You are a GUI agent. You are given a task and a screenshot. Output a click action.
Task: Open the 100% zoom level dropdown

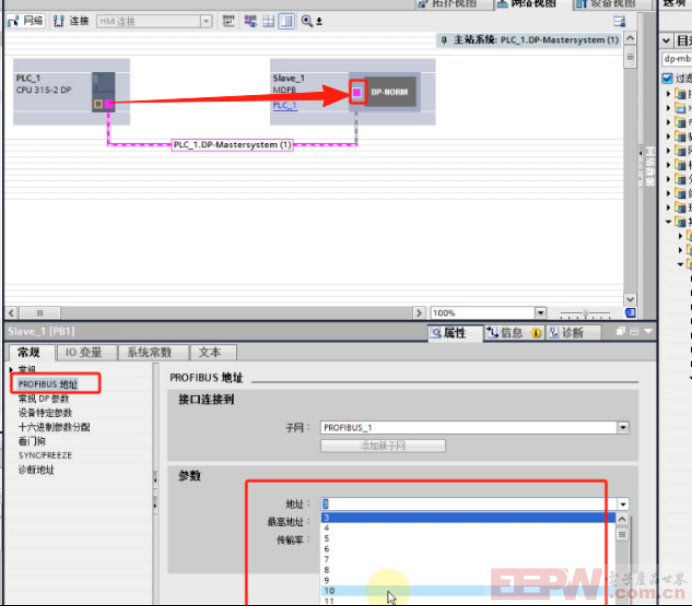pyautogui.click(x=541, y=313)
